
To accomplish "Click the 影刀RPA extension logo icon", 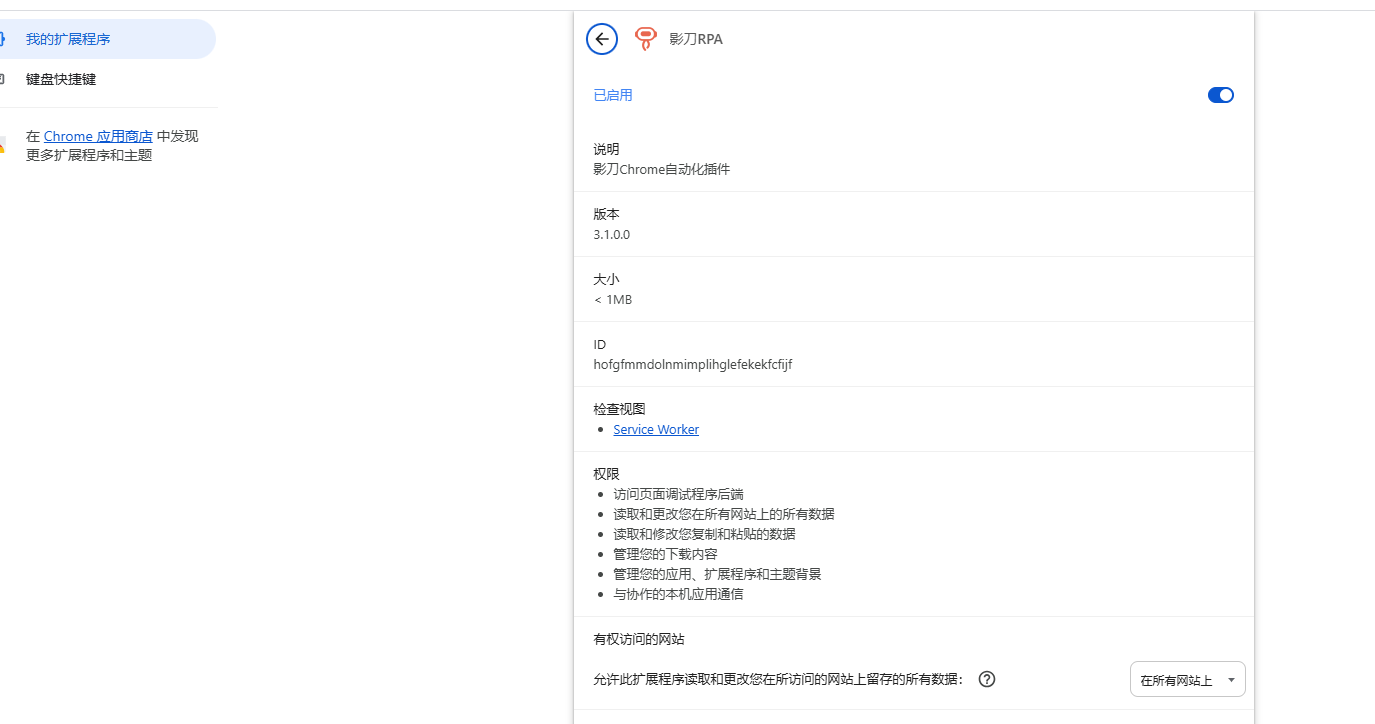I will [646, 39].
